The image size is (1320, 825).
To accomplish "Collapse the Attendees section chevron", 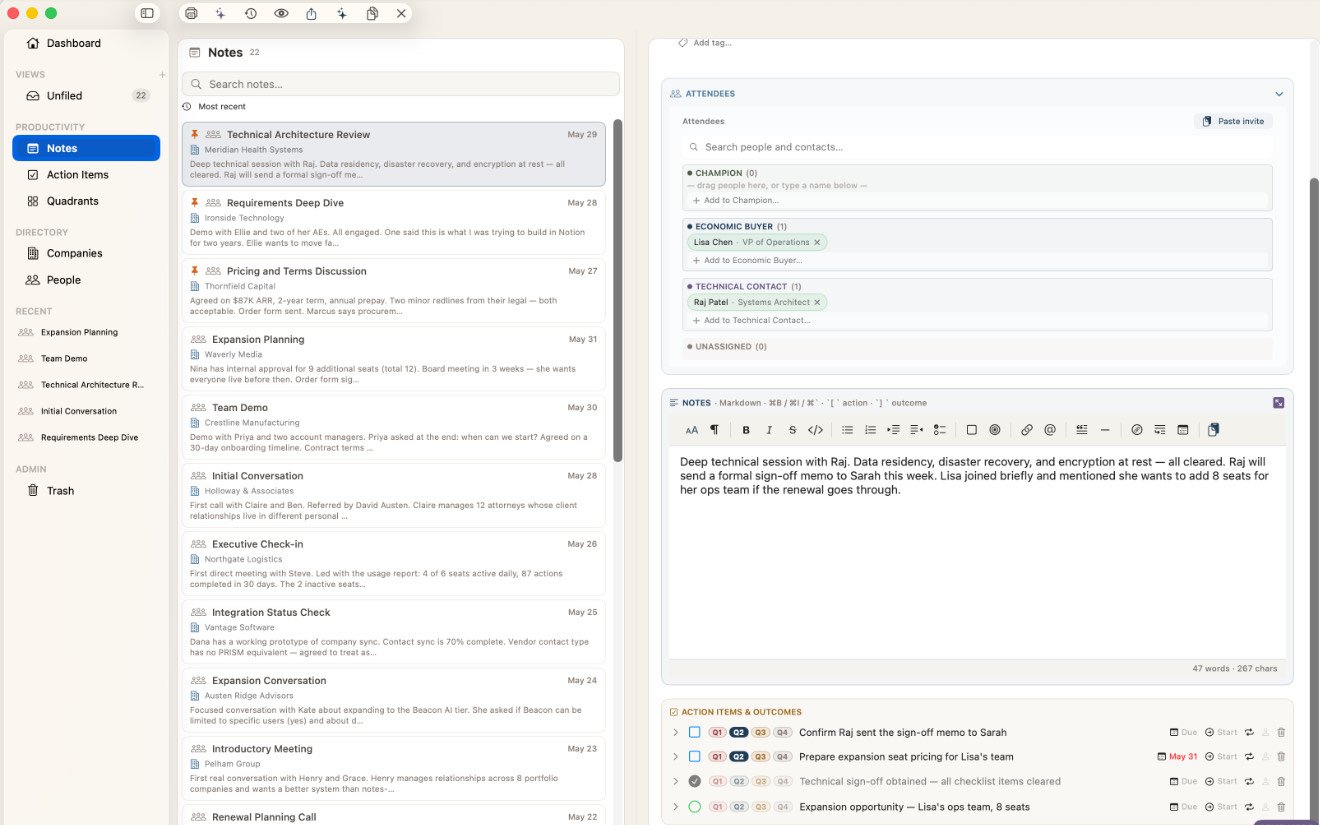I will (1278, 94).
